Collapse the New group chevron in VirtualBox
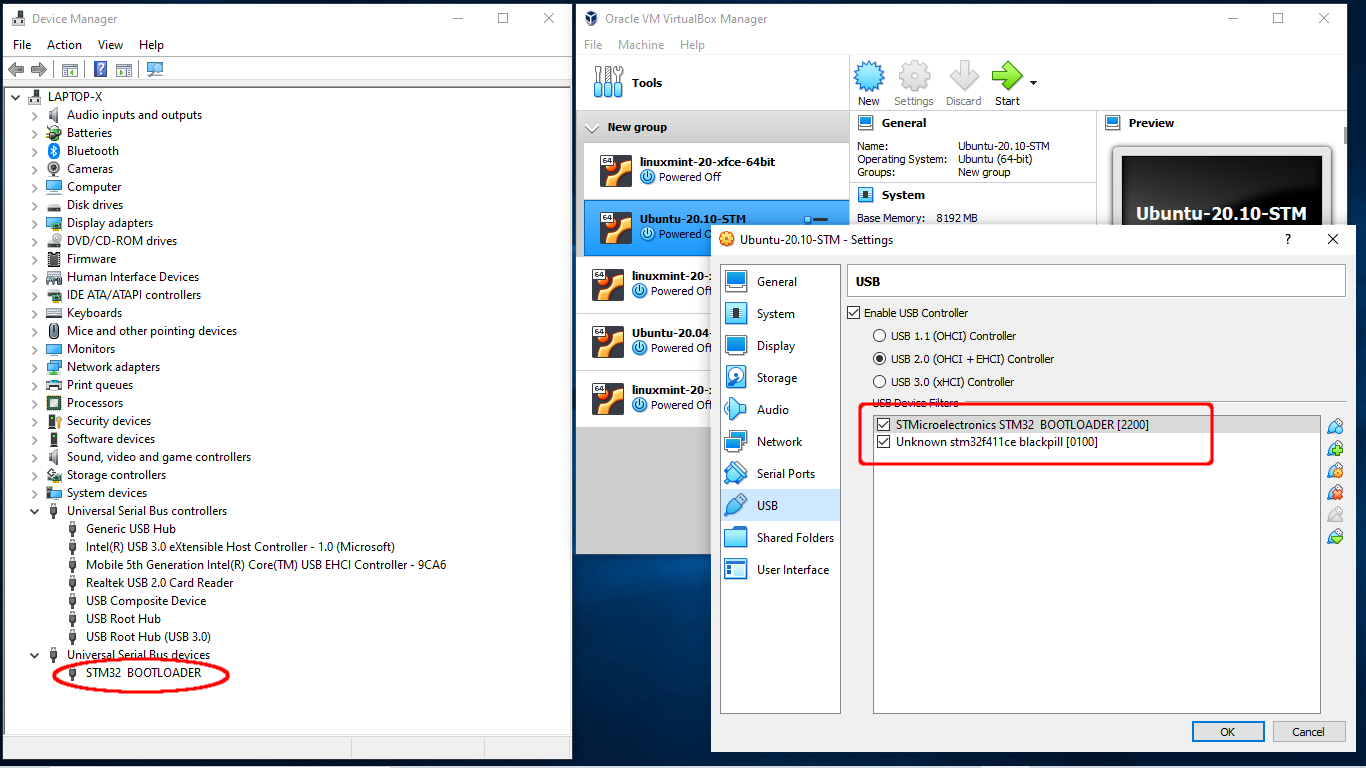The image size is (1366, 768). [x=594, y=128]
